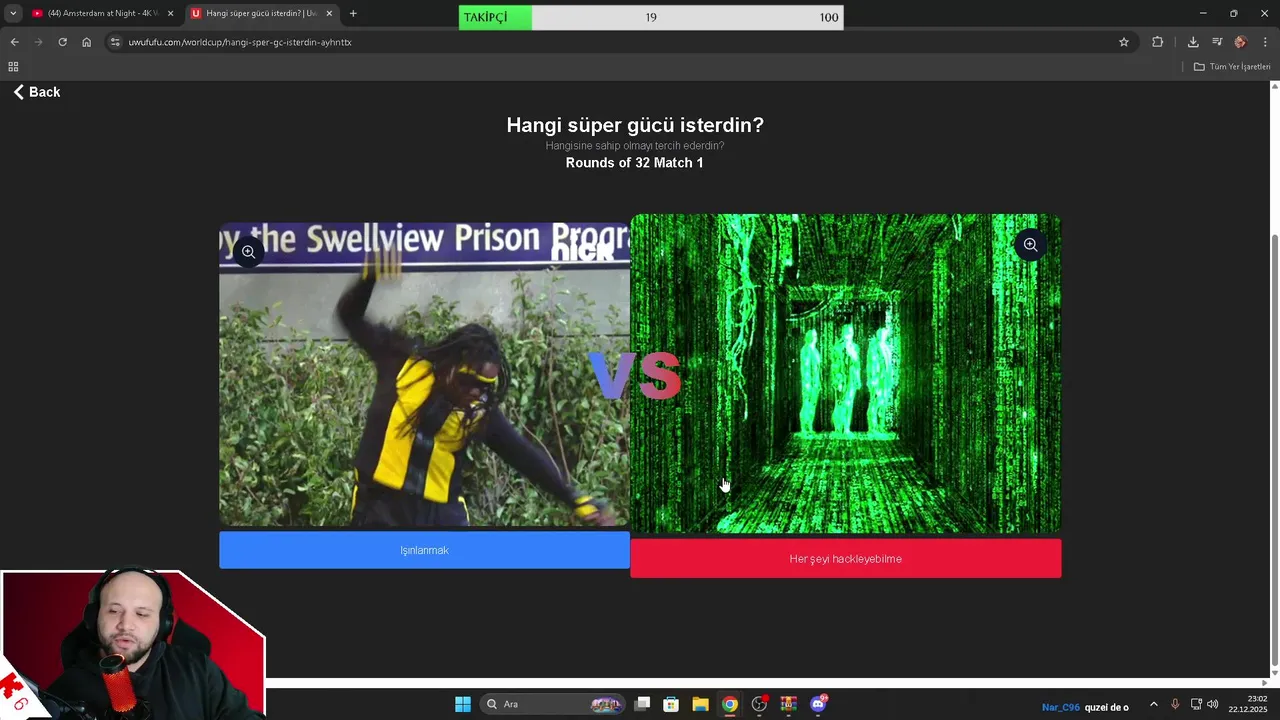This screenshot has width=1280, height=720.
Task: View site information icon in address bar
Action: point(115,42)
